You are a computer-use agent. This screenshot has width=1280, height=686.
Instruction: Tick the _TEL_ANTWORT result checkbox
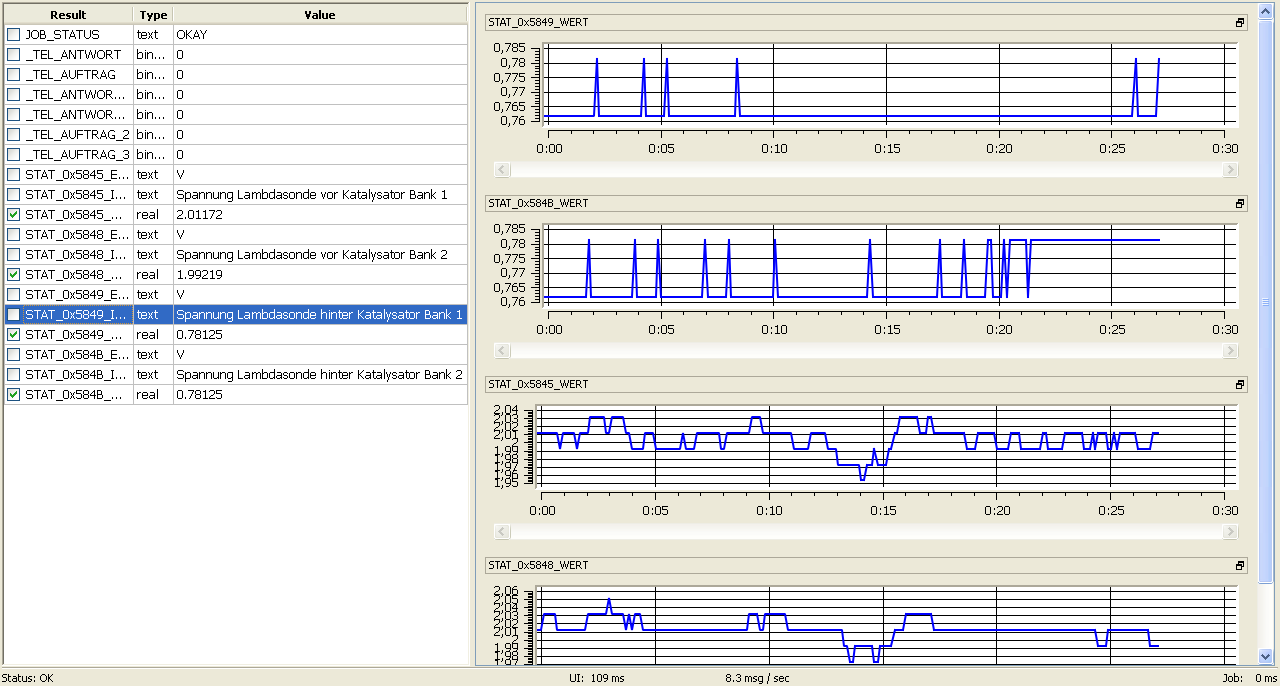pos(13,54)
